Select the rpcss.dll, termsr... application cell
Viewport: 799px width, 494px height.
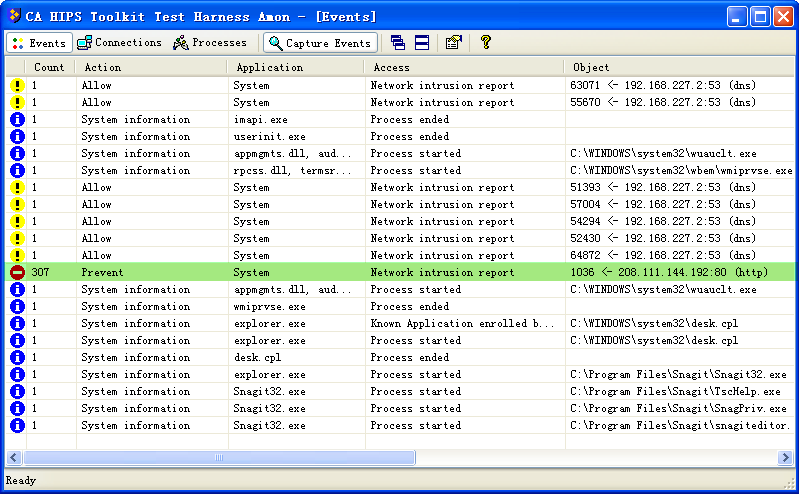[x=292, y=171]
